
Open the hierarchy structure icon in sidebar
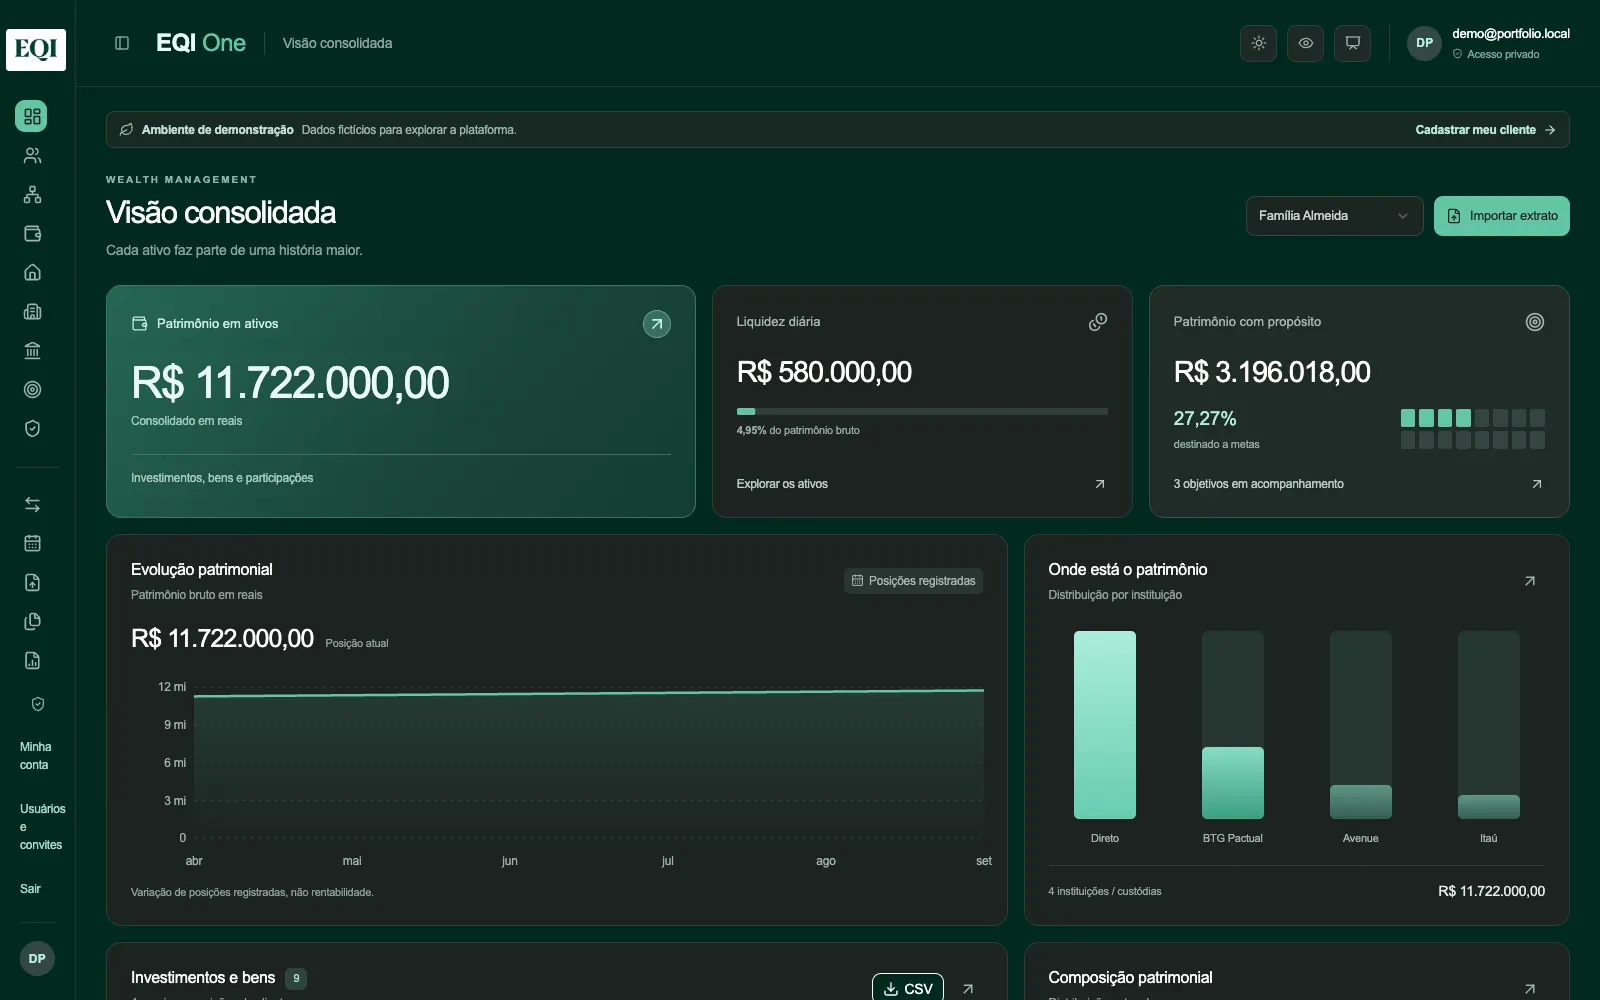coord(32,194)
